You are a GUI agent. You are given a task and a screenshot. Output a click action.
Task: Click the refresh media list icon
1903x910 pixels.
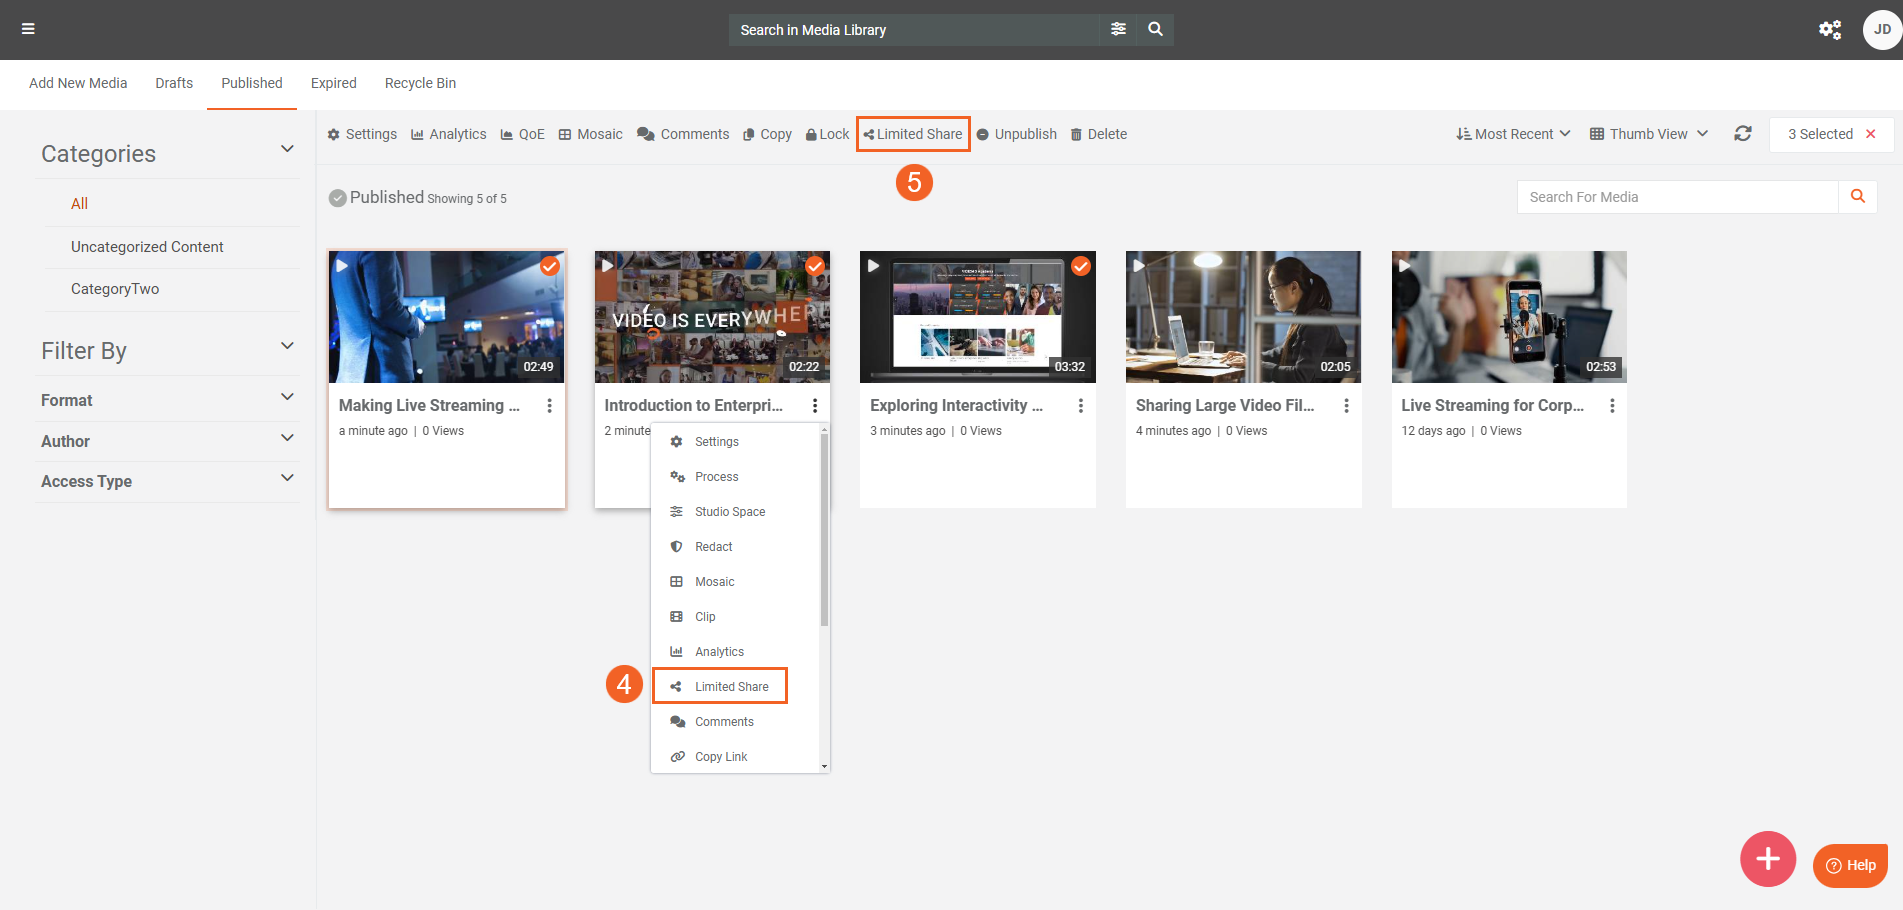(x=1742, y=134)
